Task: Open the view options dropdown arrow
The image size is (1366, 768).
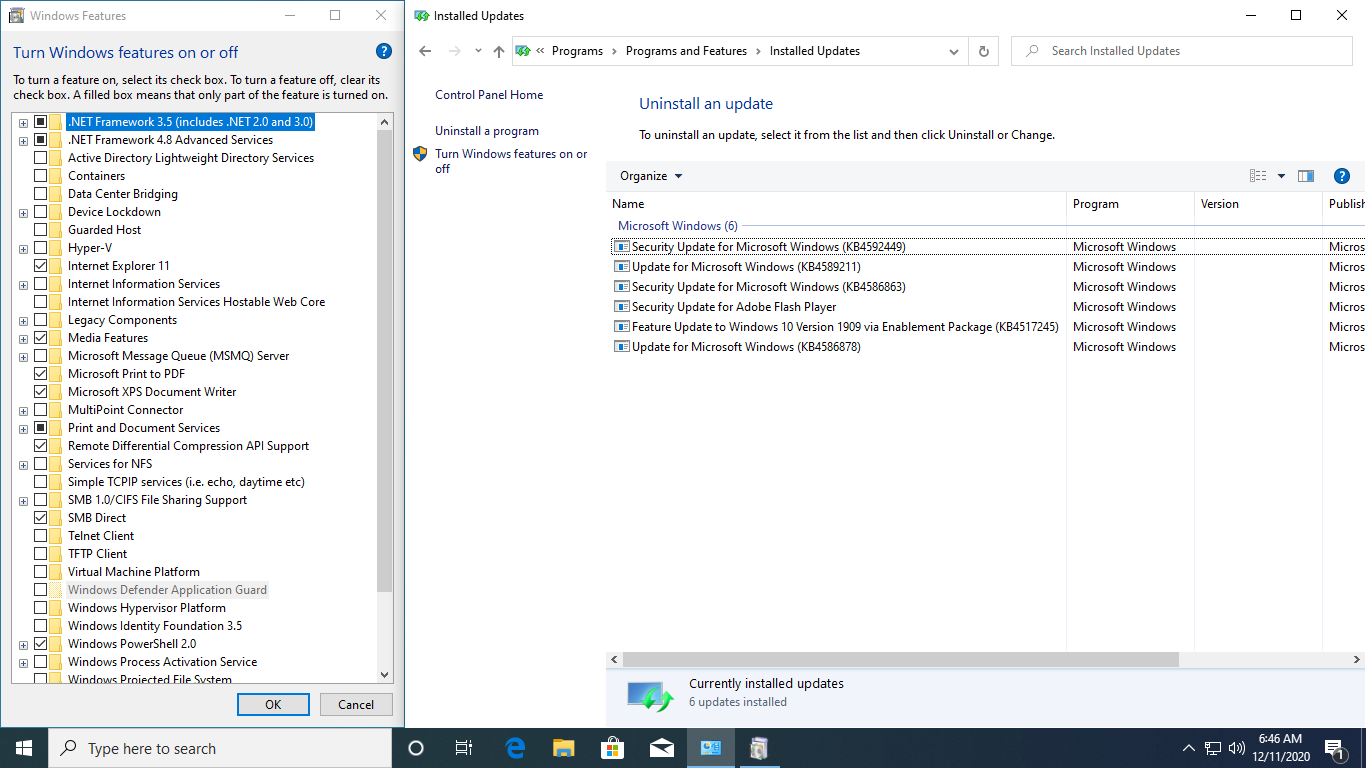Action: point(1281,176)
